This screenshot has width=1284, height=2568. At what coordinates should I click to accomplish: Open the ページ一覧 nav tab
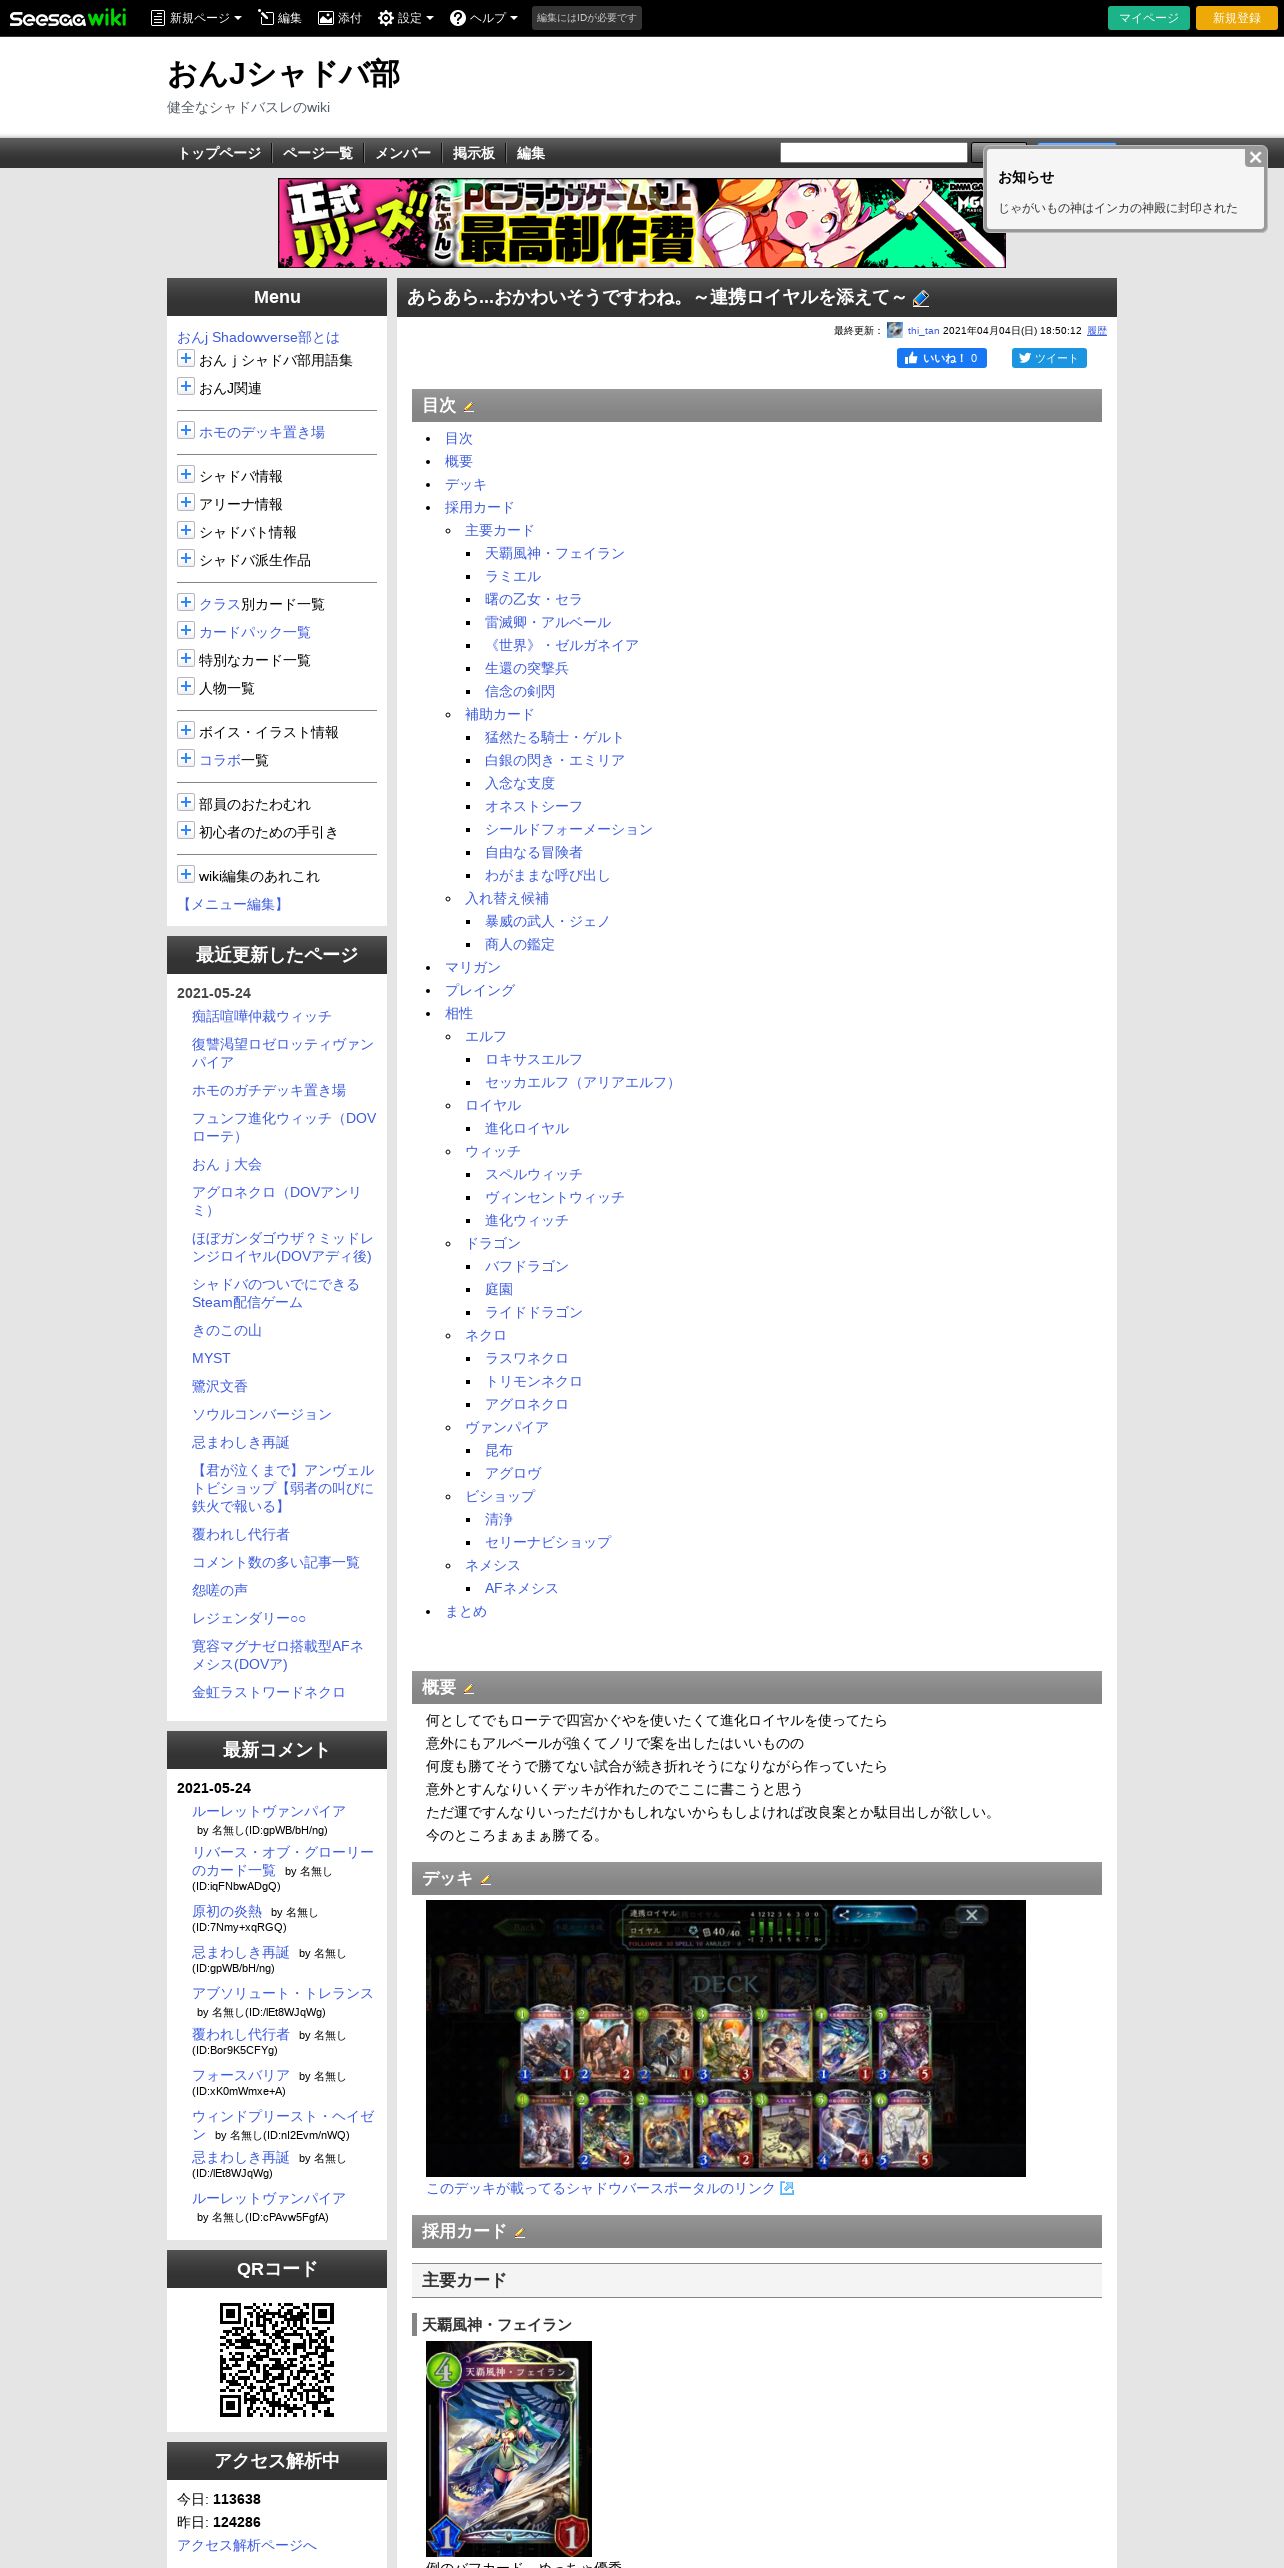click(x=317, y=153)
